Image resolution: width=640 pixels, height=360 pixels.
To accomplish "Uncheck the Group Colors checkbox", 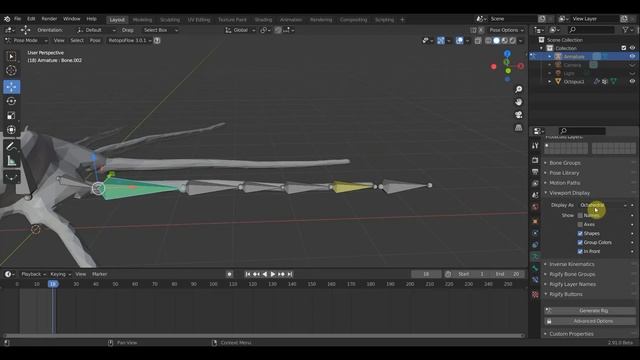I will pyautogui.click(x=580, y=242).
